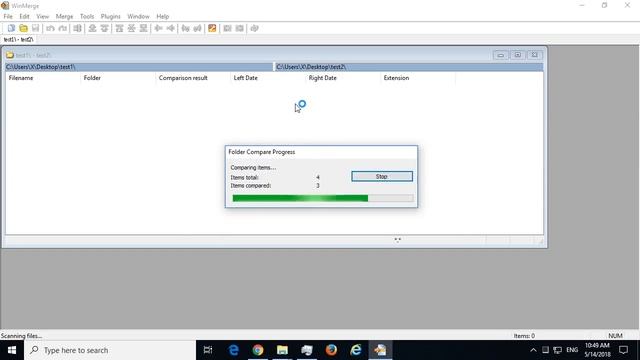
Task: Maximize the test1 - test2 child window
Action: pyautogui.click(x=518, y=55)
